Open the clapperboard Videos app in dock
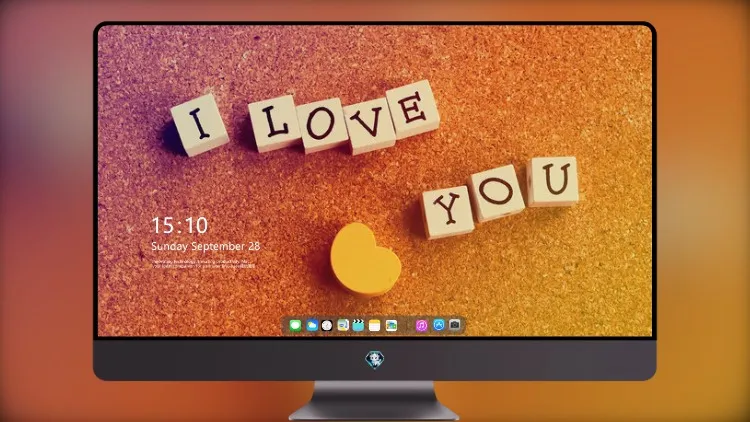 (358, 325)
